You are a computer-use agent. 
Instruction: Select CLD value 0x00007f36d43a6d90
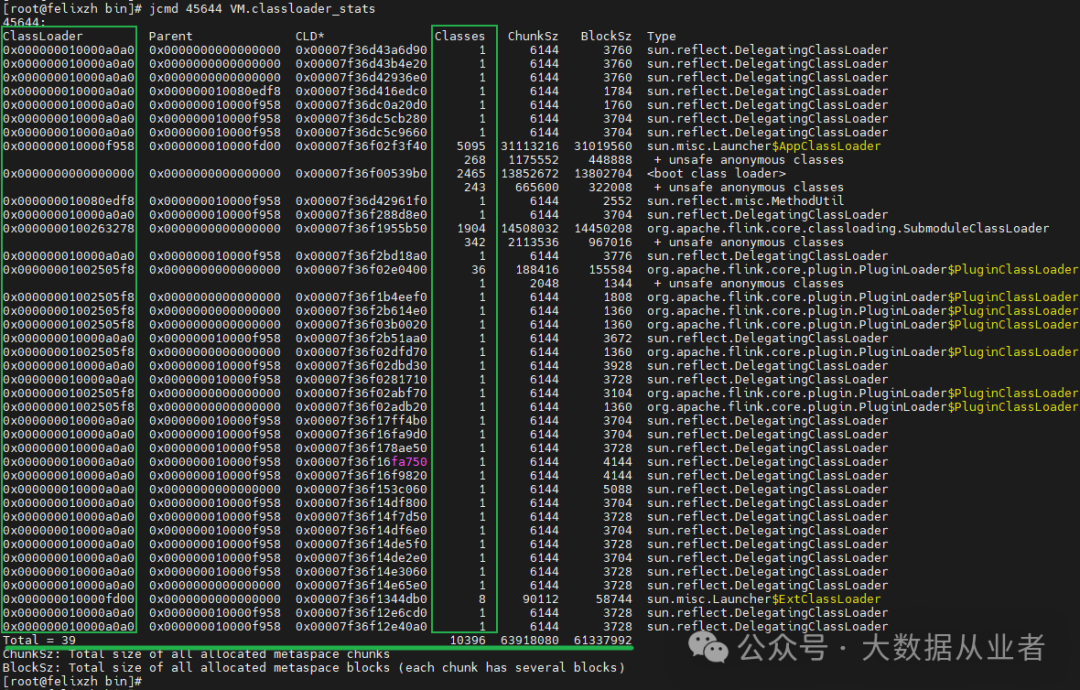[361, 50]
